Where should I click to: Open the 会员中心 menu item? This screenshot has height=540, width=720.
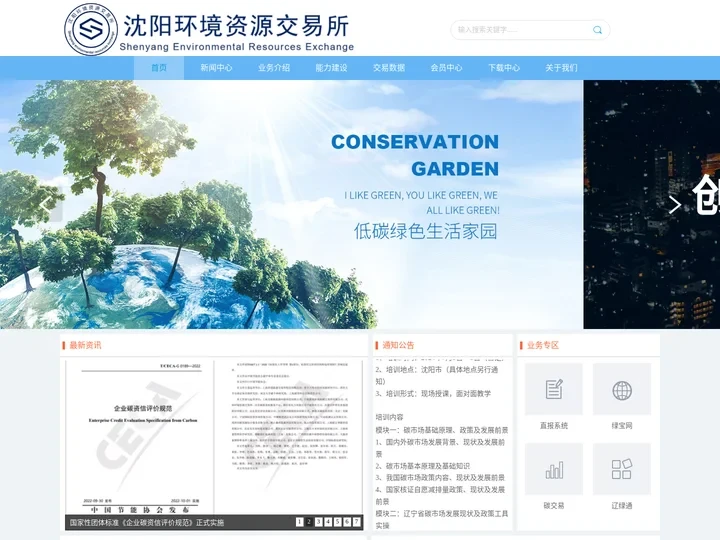(446, 68)
